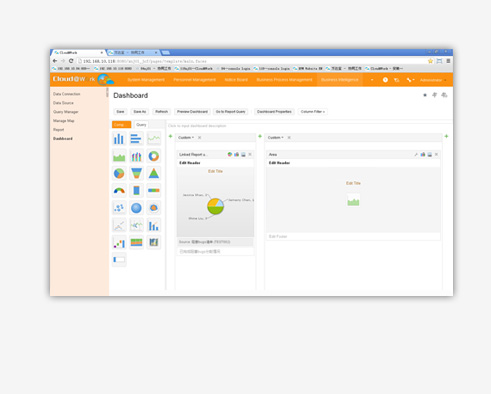Close the Linked Report widget
Viewport: 491px width, 394px height.
[x=250, y=154]
